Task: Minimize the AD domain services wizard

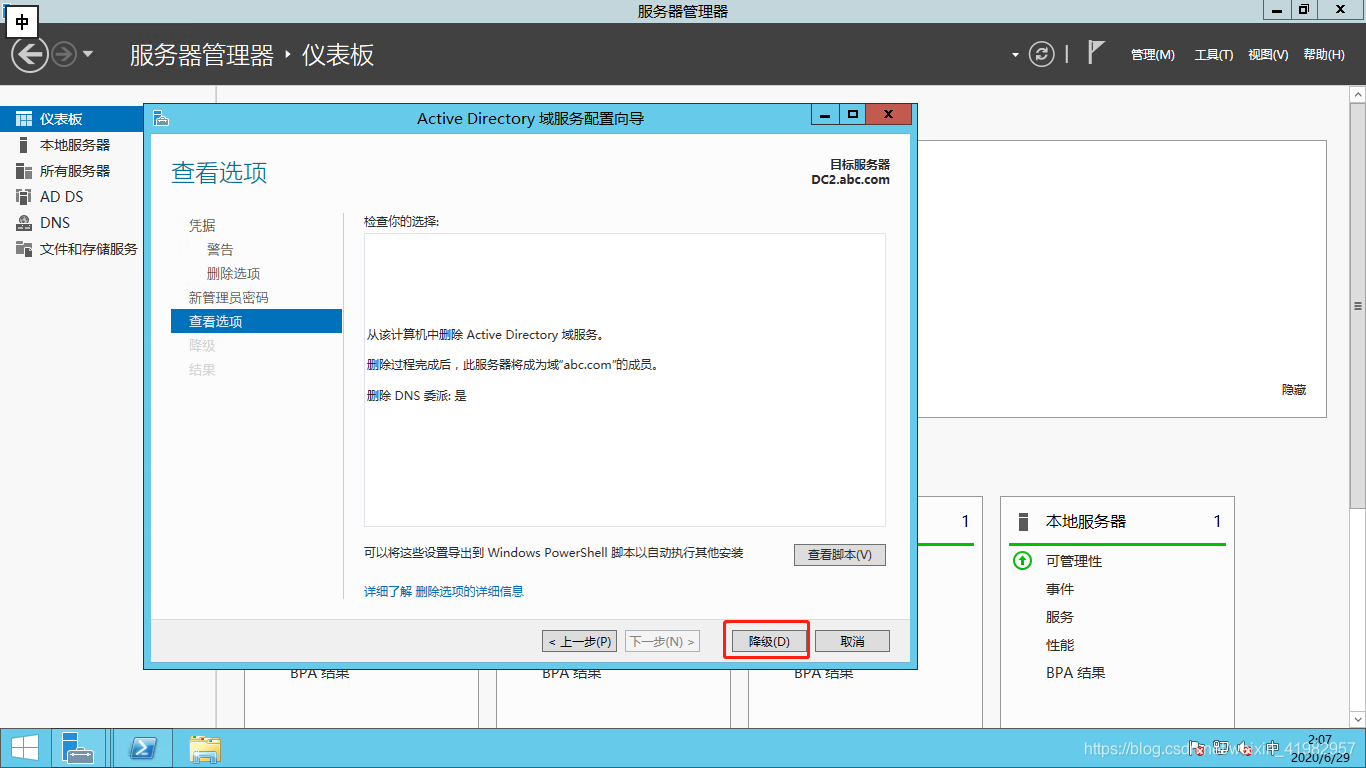Action: 825,115
